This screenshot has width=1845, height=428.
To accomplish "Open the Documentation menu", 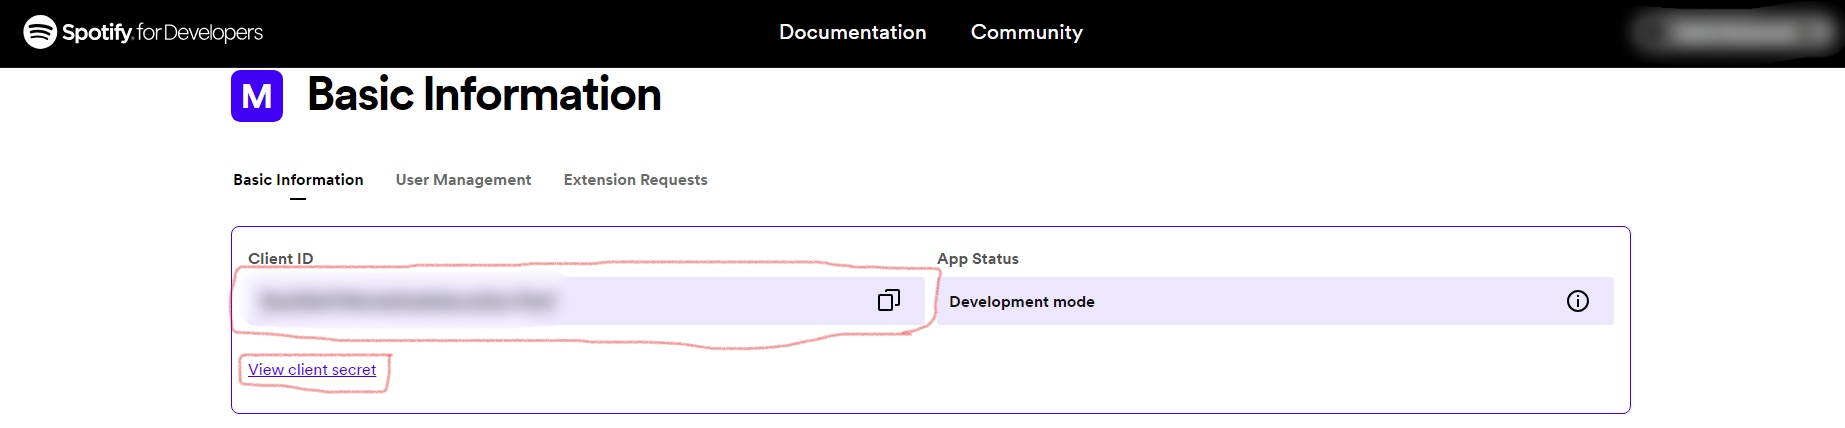I will pos(853,32).
